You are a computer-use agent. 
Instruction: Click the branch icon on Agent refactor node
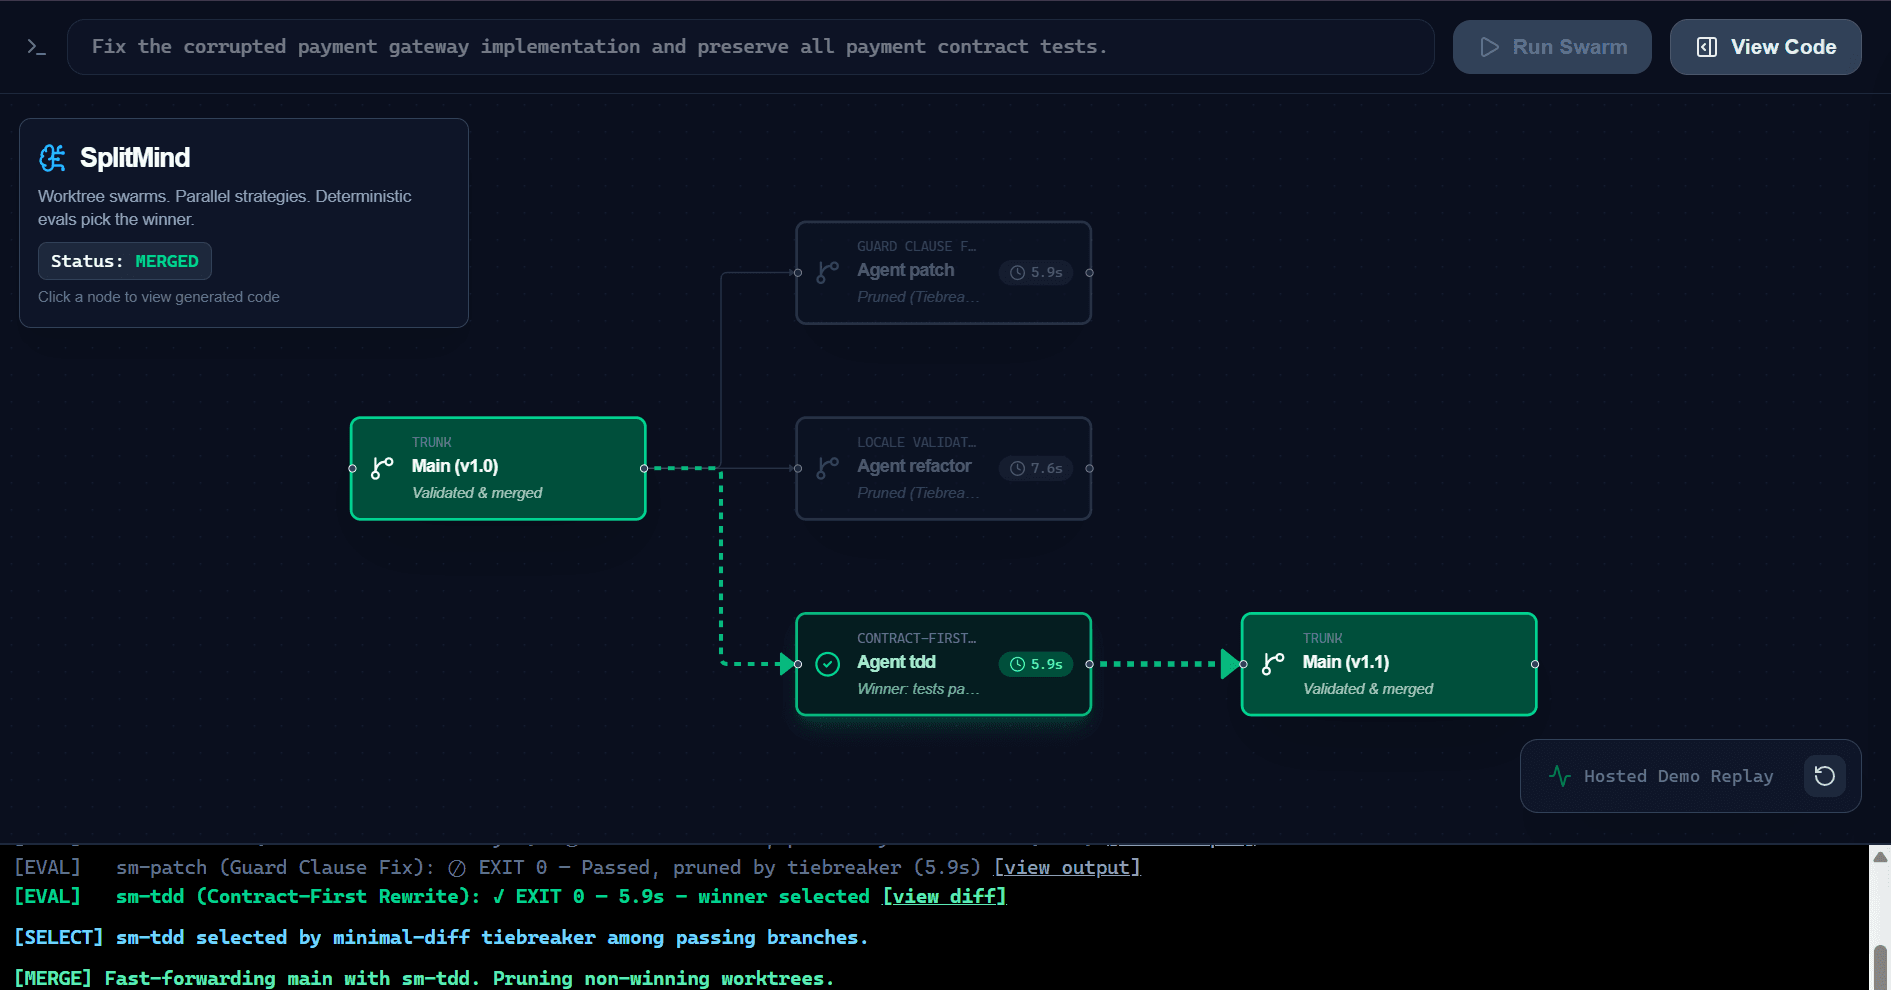click(827, 468)
